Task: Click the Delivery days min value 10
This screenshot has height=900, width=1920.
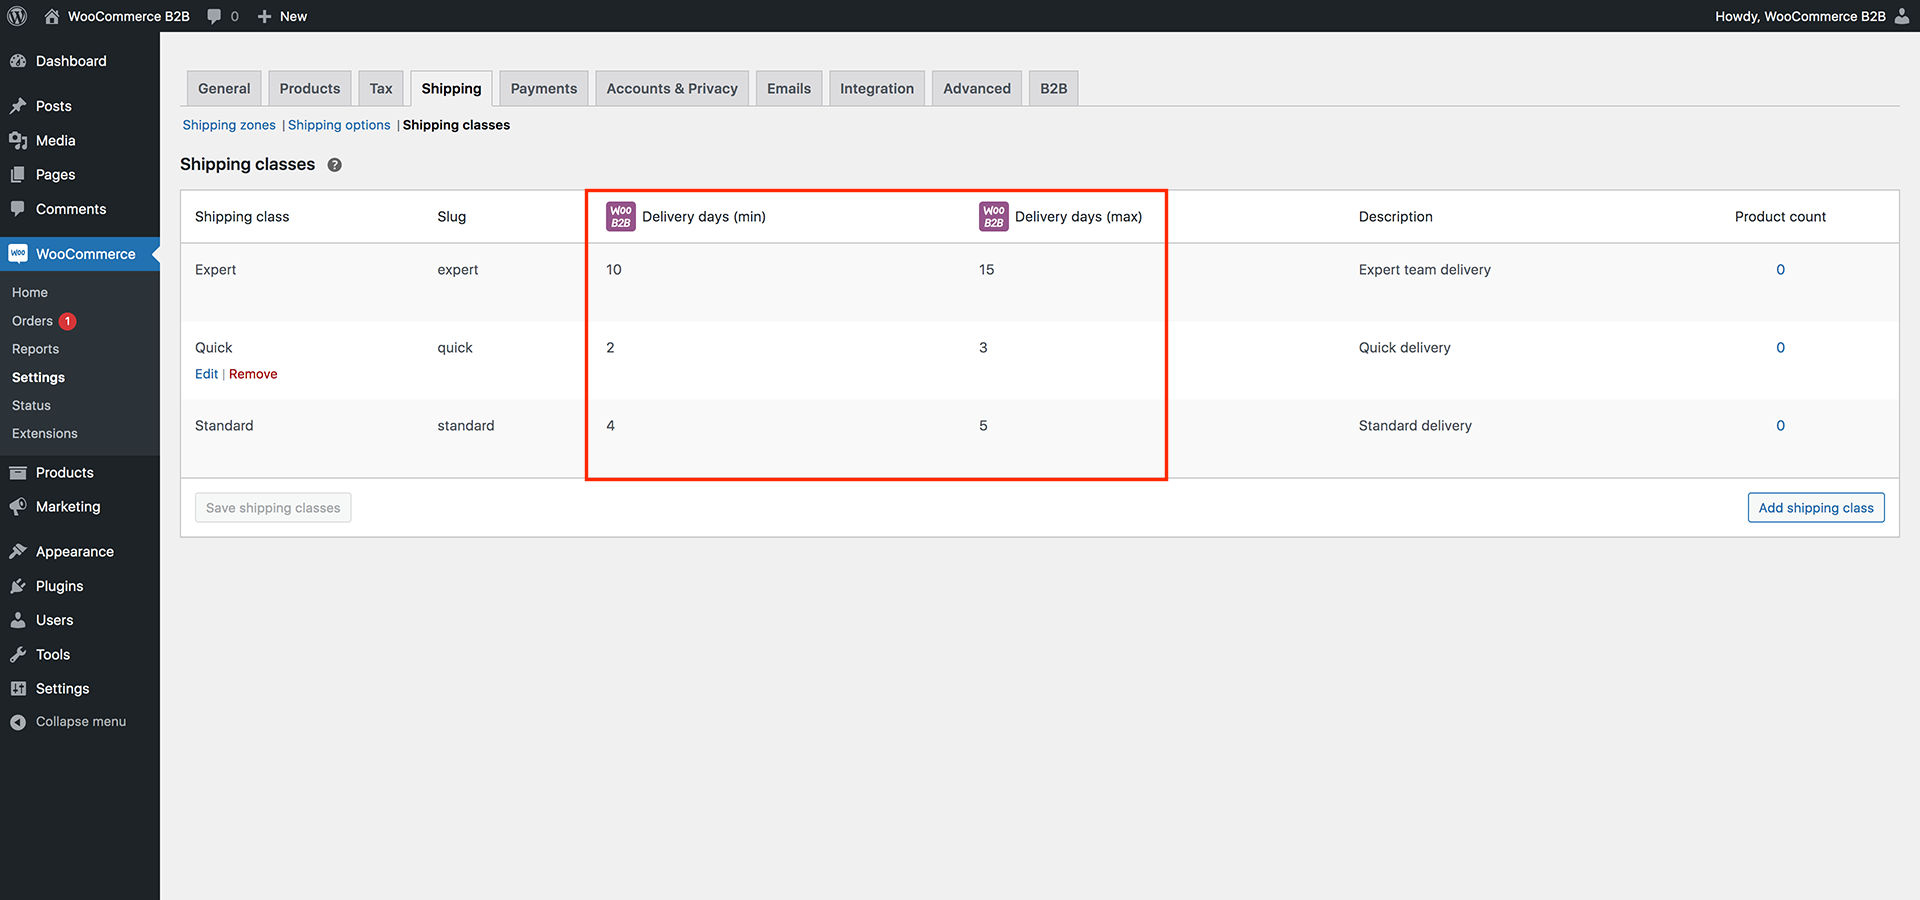Action: [x=614, y=270]
